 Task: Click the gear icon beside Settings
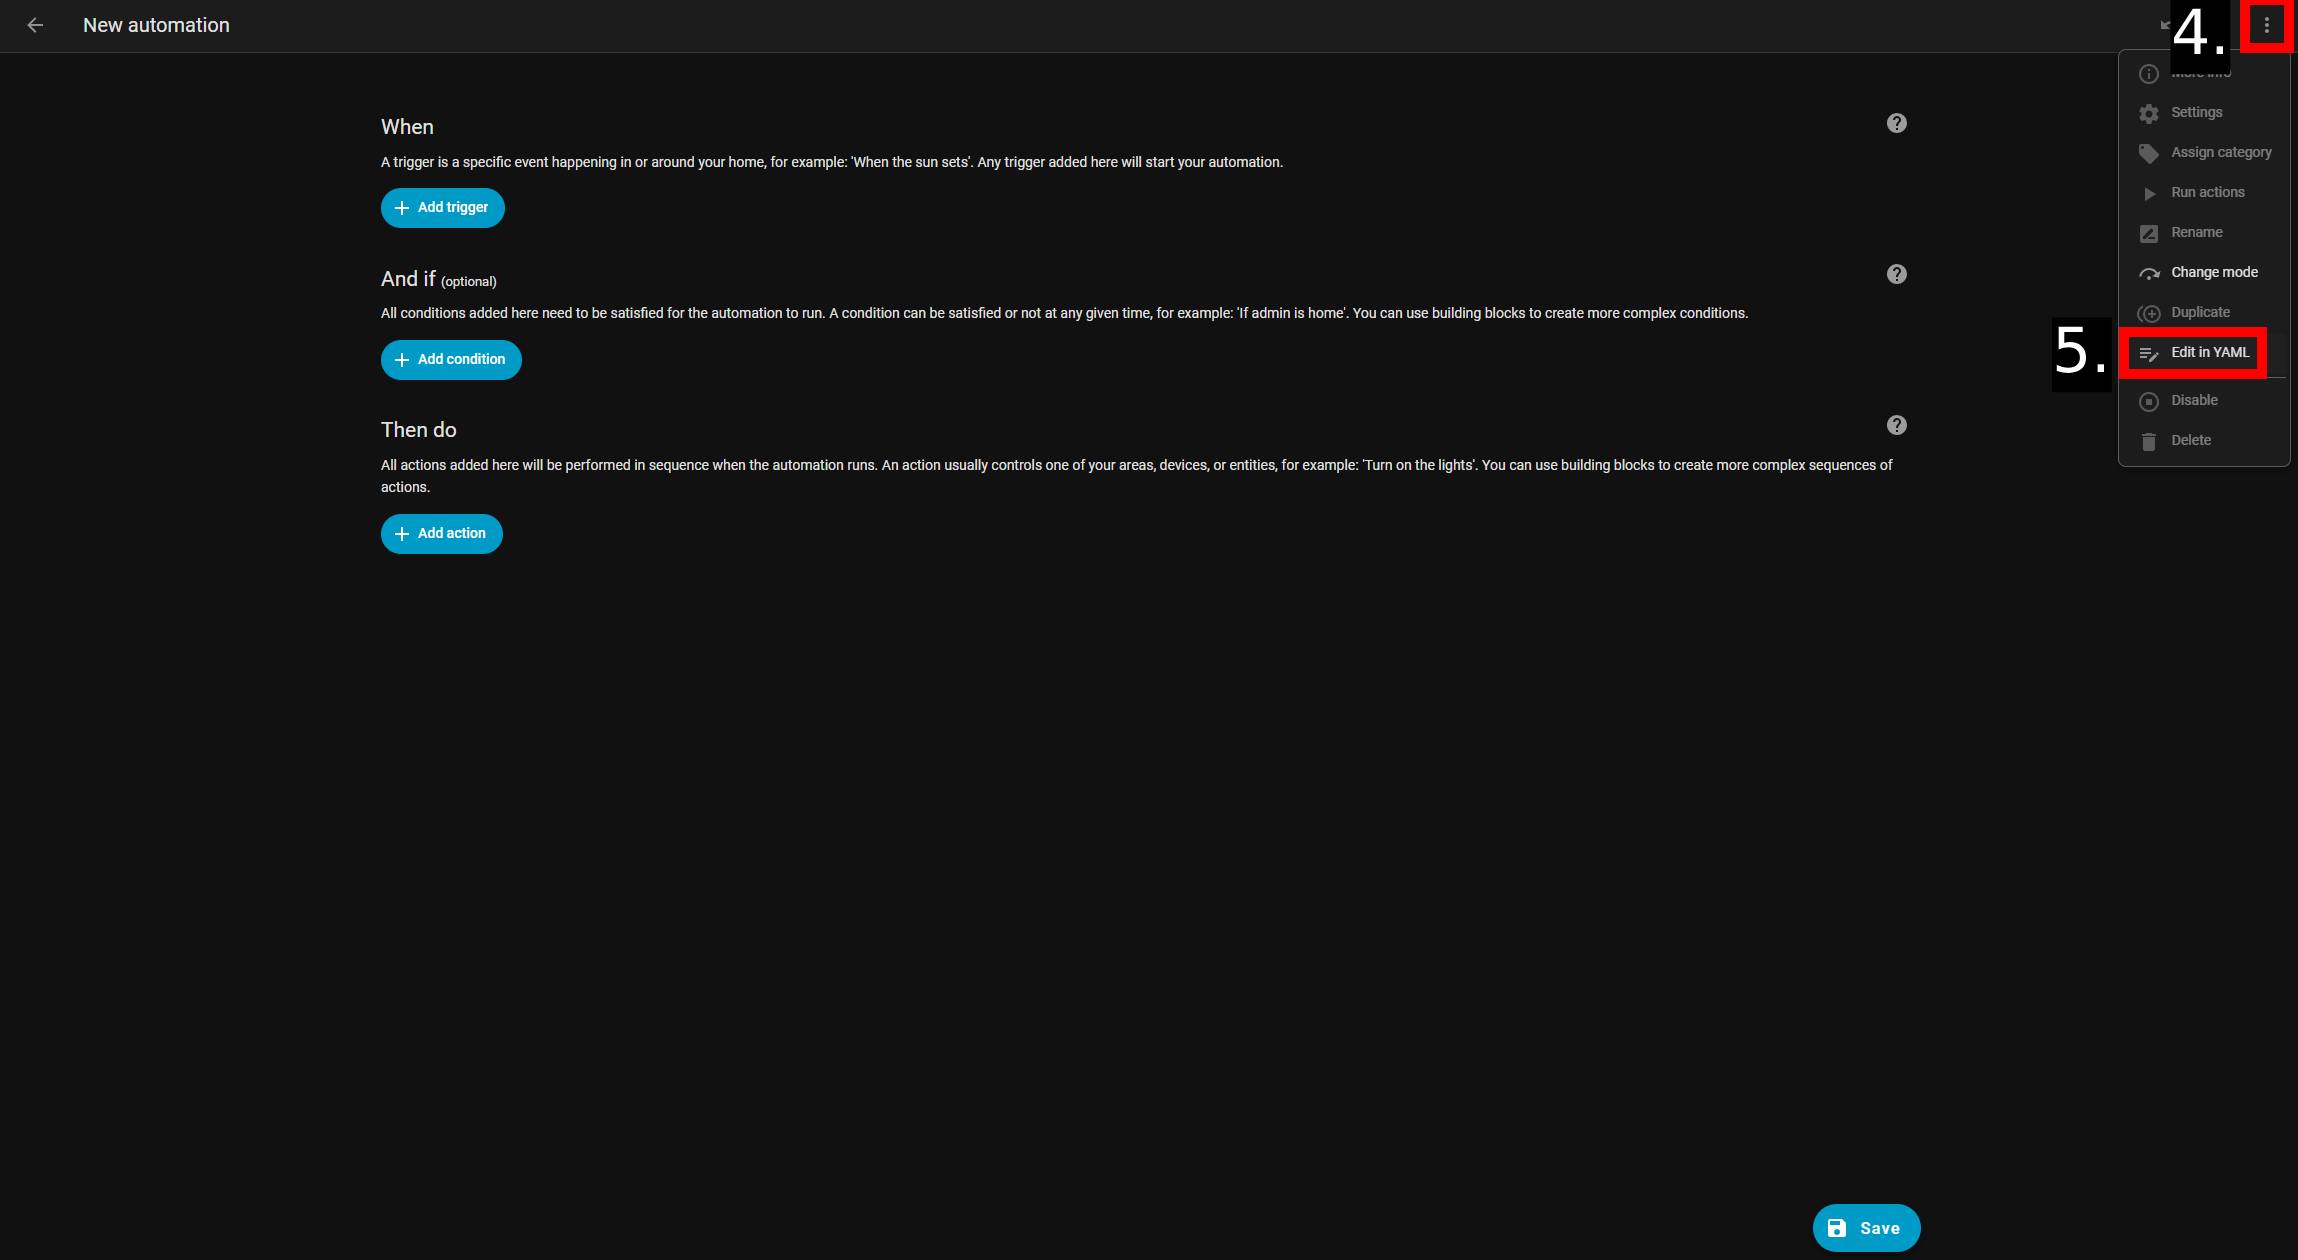tap(2148, 113)
